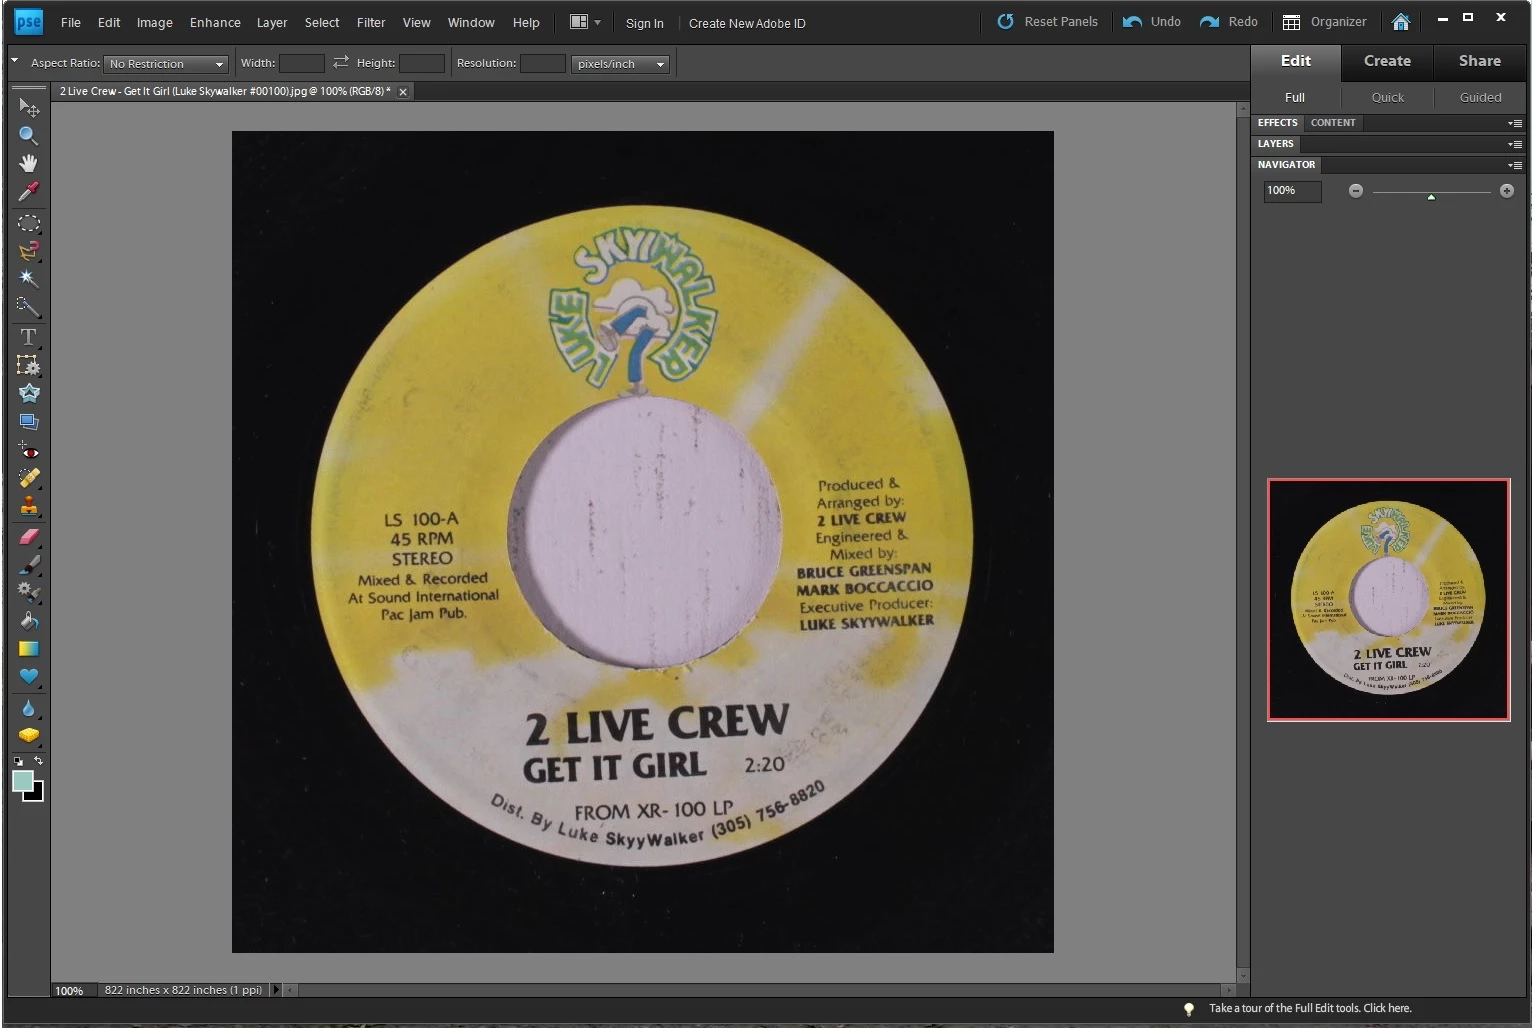This screenshot has width=1532, height=1028.
Task: Select the Elliptical Marquee tool
Action: coord(28,223)
